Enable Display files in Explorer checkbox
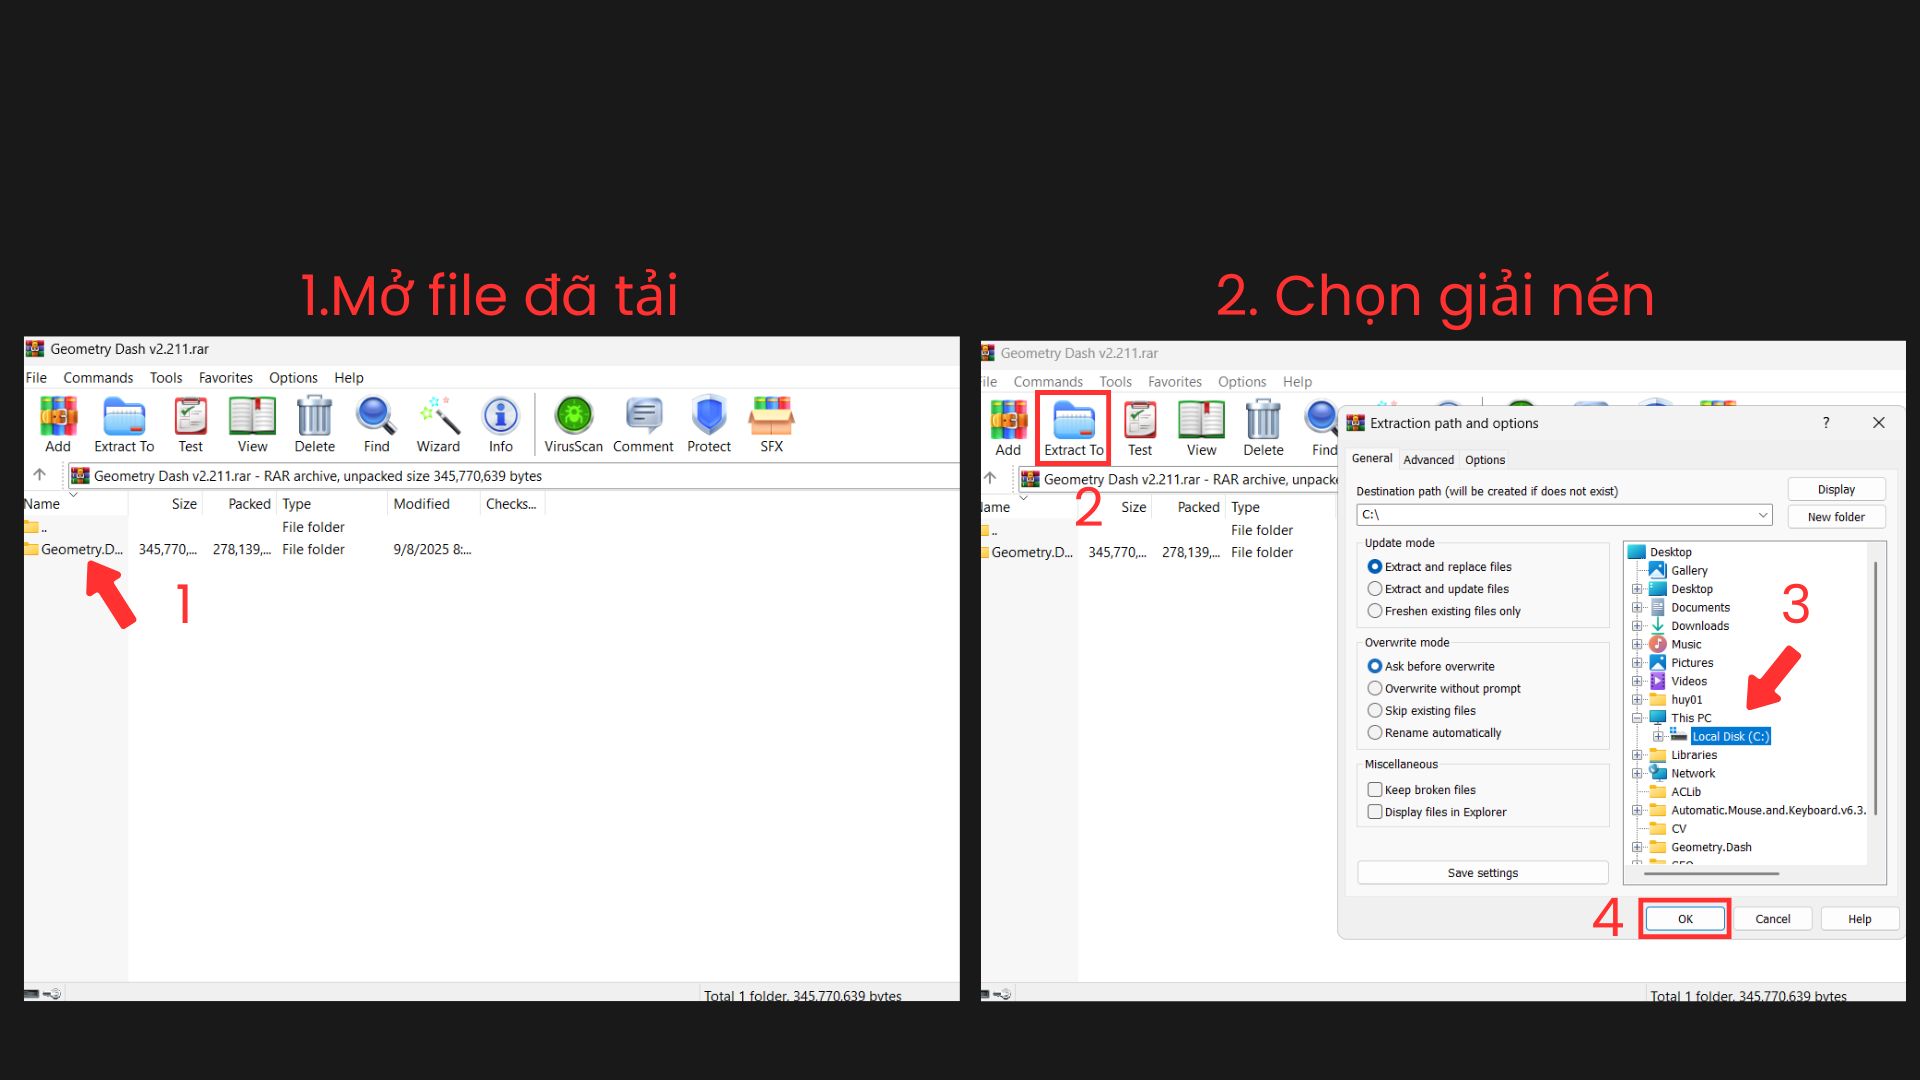 [x=1375, y=811]
